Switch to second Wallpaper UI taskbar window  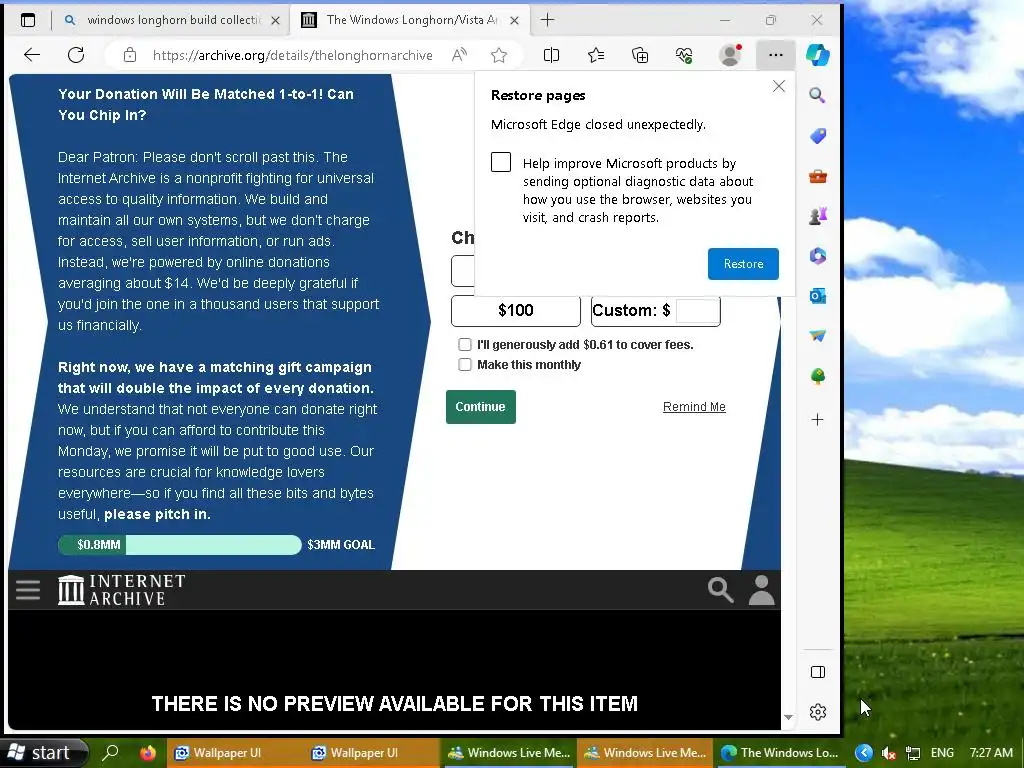(371, 753)
